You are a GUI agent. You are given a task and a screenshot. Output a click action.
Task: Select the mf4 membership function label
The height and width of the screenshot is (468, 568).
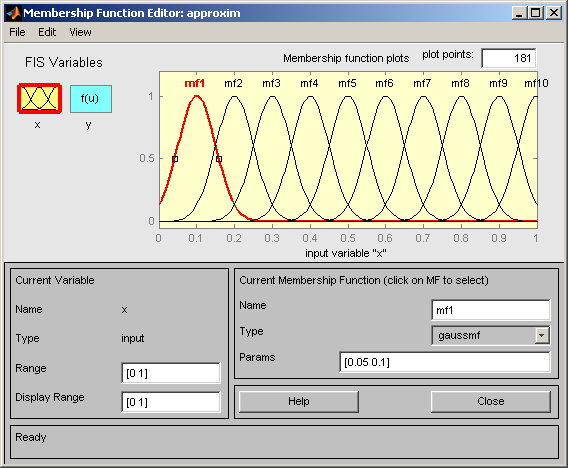pos(309,83)
